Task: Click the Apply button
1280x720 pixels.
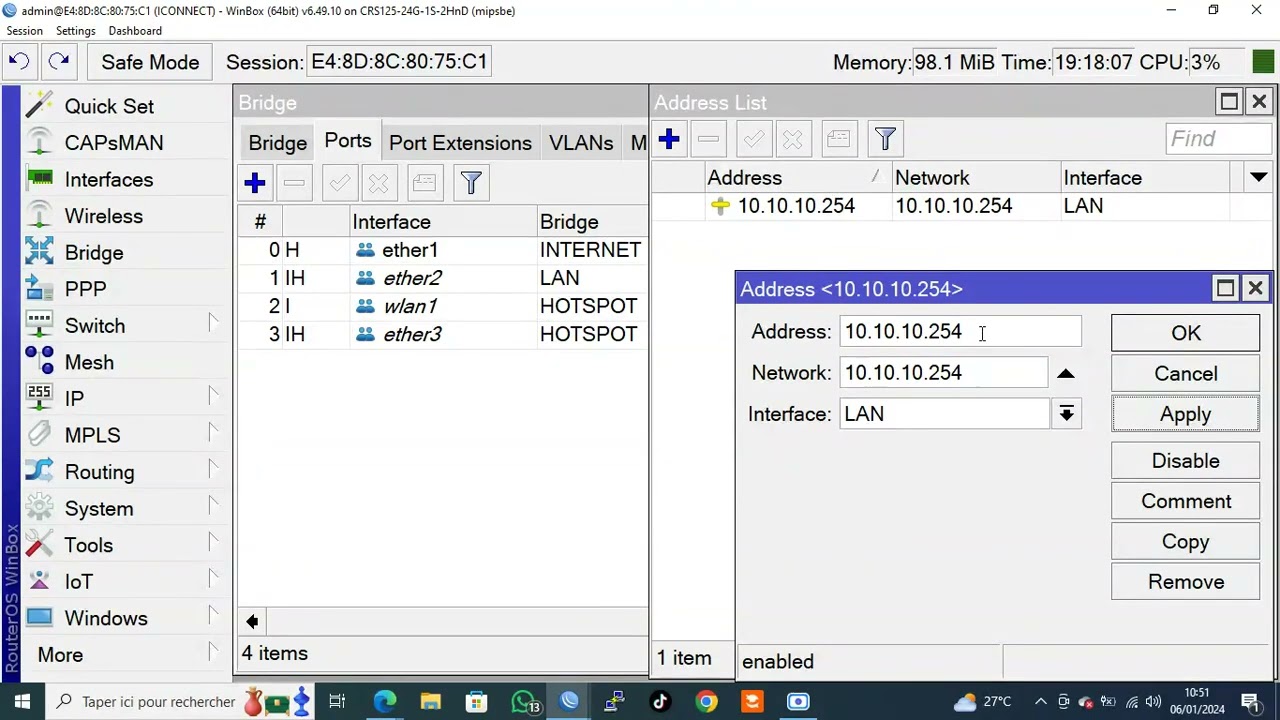Action: tap(1186, 414)
